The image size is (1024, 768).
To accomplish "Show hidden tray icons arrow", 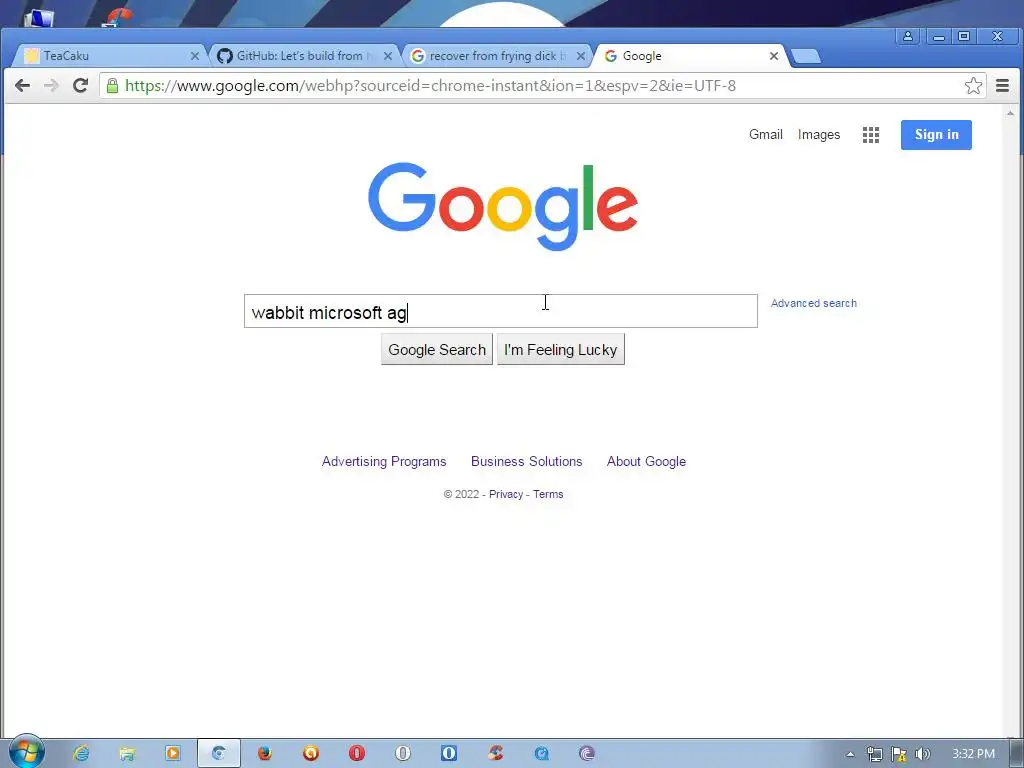I will click(850, 754).
